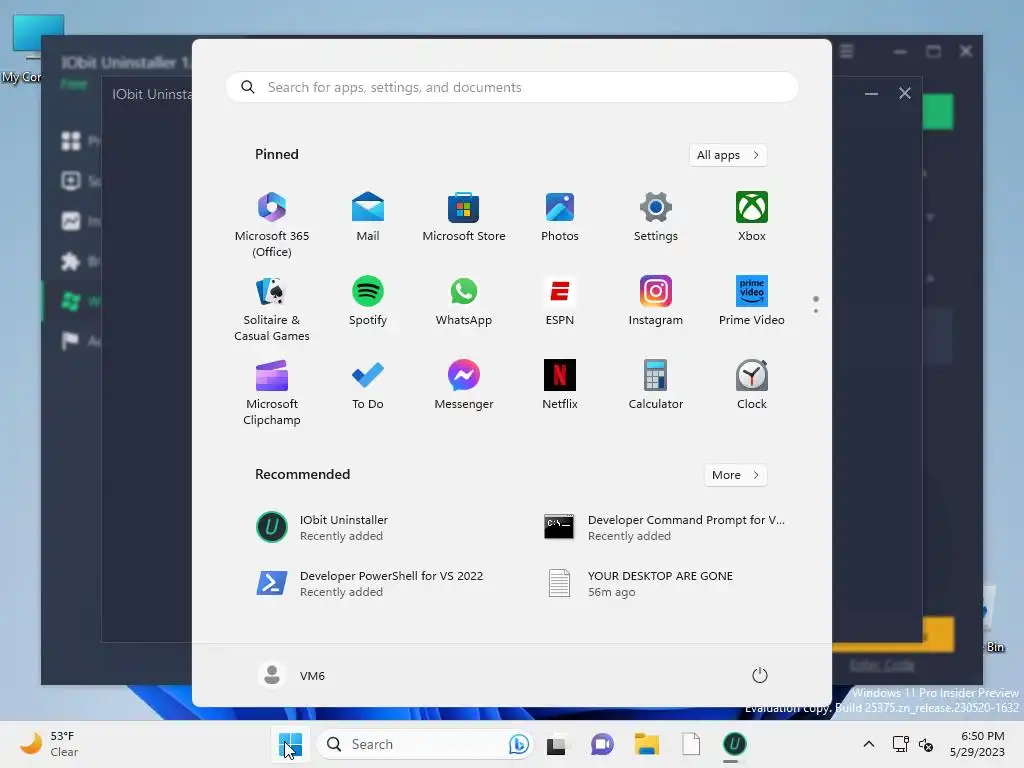The width and height of the screenshot is (1024, 768).
Task: Open IObit Uninstaller hamburger menu
Action: (846, 51)
